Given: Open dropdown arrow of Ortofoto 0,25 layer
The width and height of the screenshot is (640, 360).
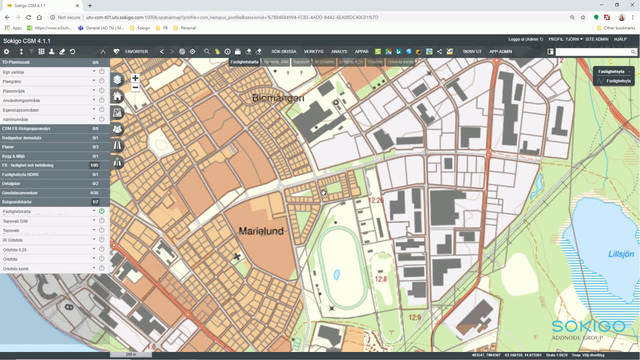Looking at the screenshot, I should tap(94, 249).
